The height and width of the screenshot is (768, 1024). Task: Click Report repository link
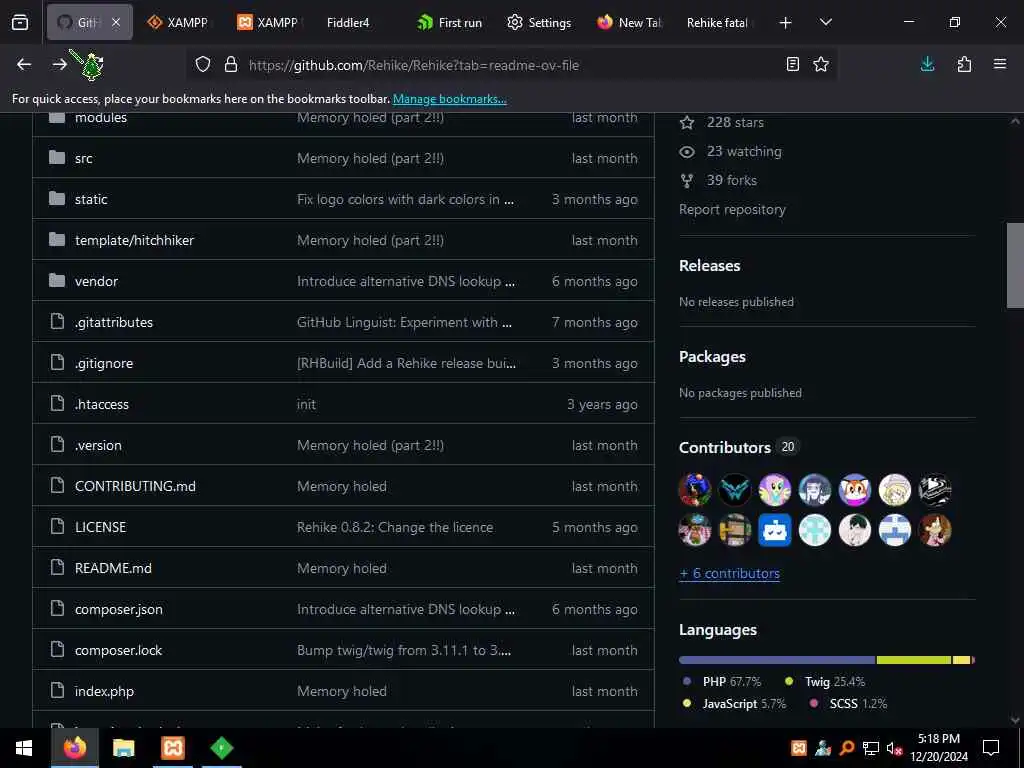click(732, 210)
